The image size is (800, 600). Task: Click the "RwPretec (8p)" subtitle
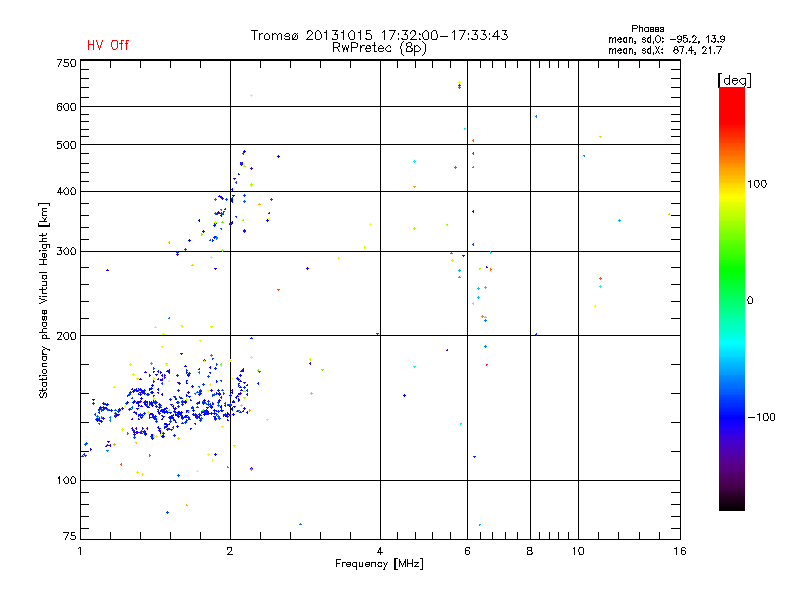(379, 48)
